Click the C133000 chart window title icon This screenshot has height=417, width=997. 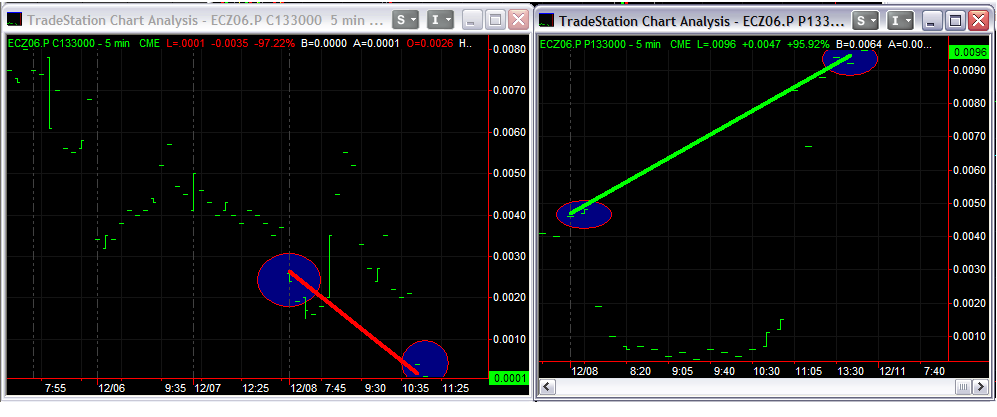pyautogui.click(x=15, y=20)
